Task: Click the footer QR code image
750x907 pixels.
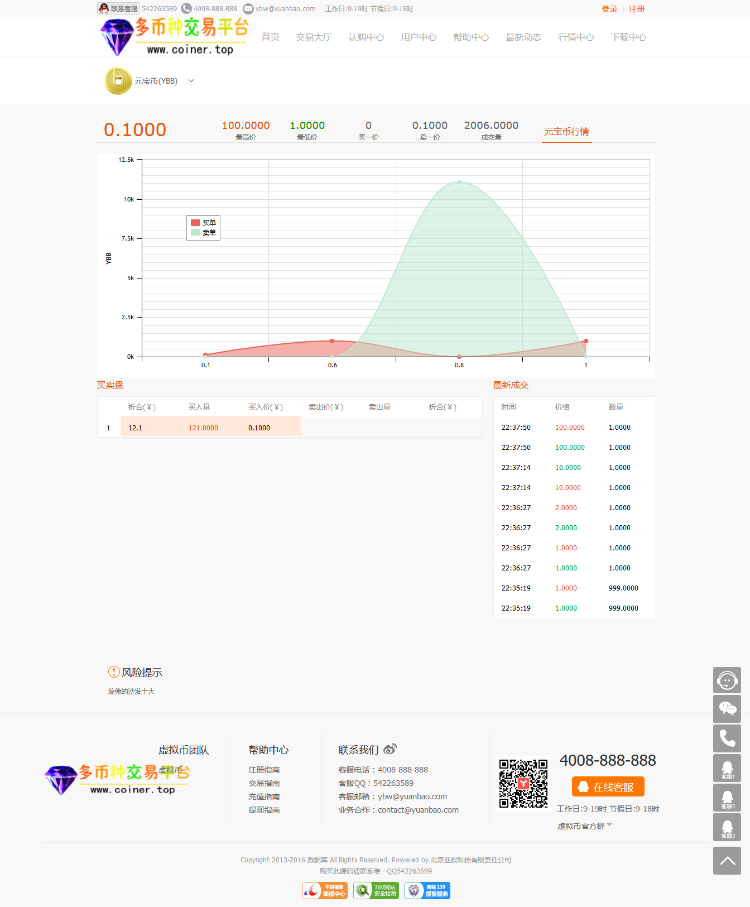Action: pyautogui.click(x=523, y=784)
